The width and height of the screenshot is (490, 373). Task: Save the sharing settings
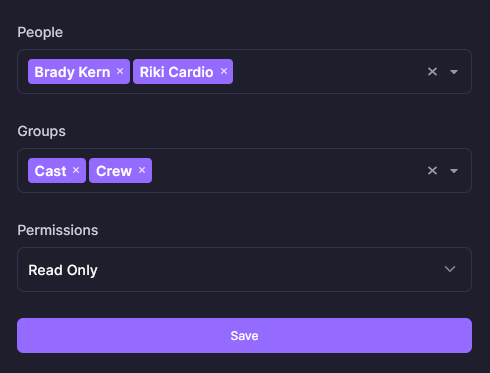[x=244, y=335]
